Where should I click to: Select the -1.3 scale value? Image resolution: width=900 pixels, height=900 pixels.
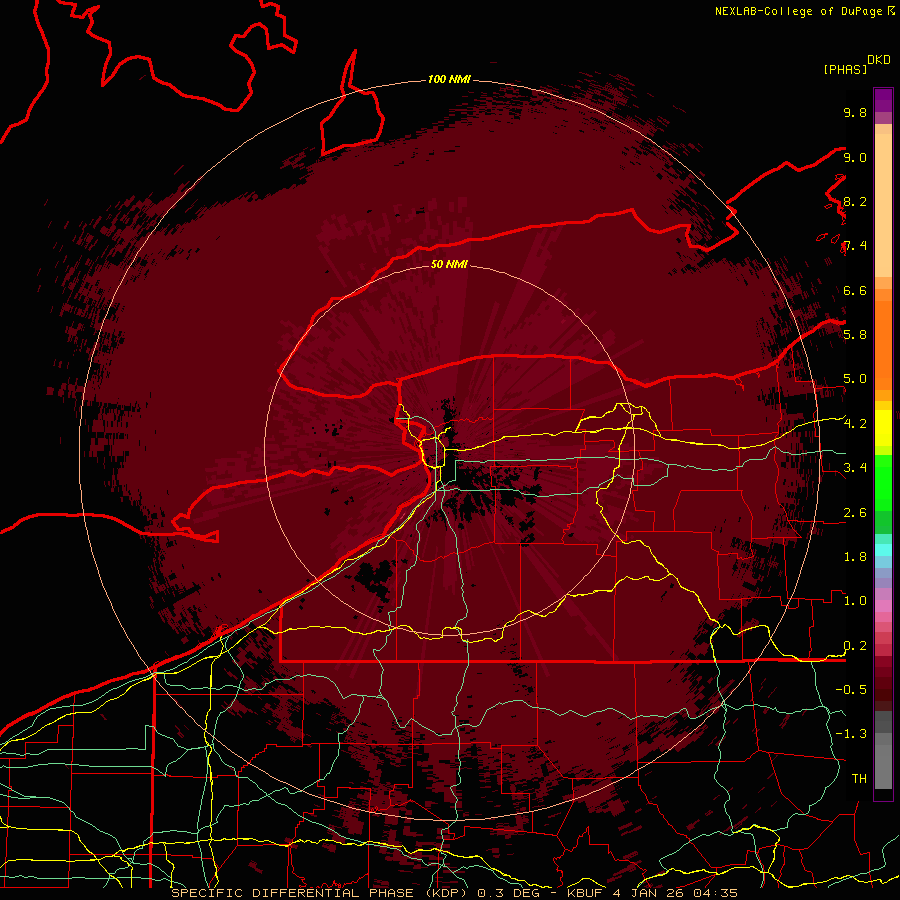(851, 734)
